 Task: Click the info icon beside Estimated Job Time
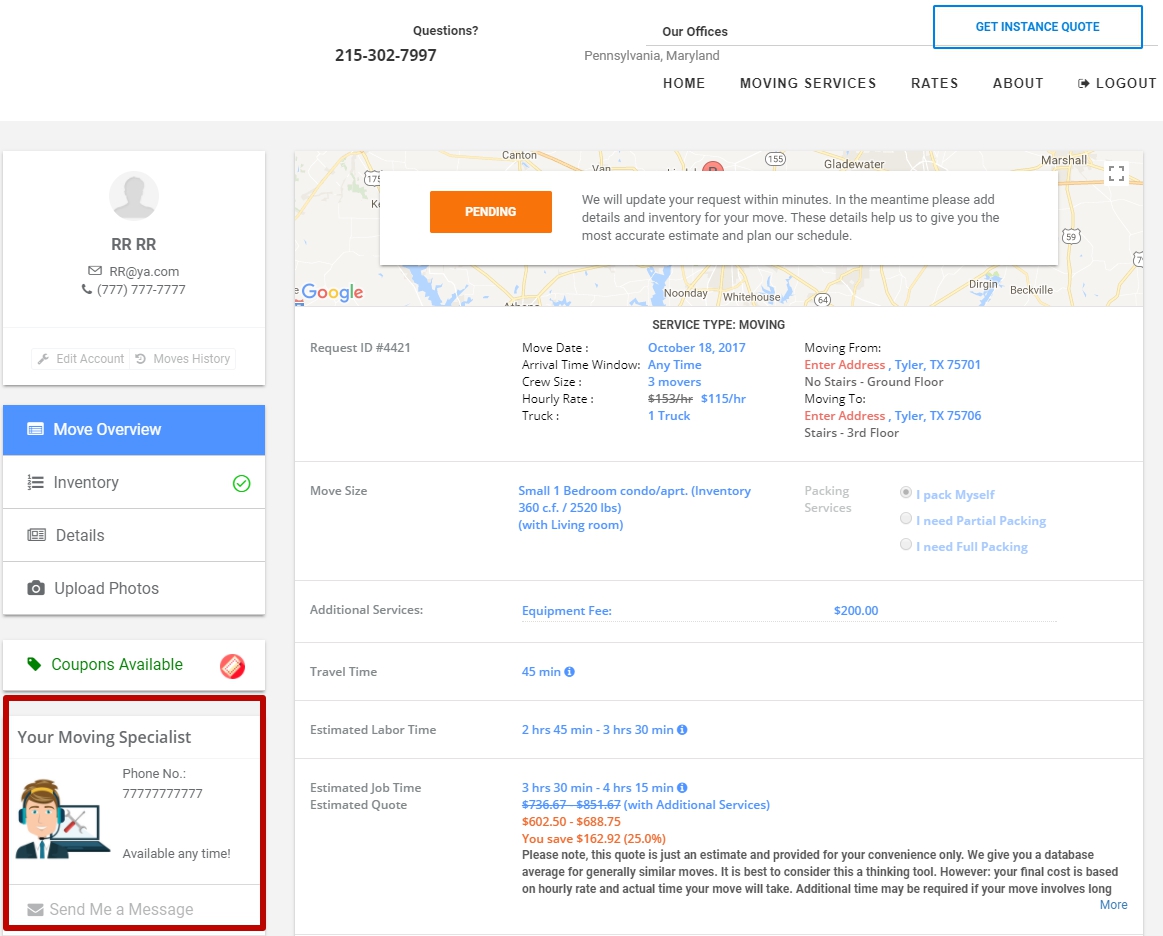click(x=682, y=788)
